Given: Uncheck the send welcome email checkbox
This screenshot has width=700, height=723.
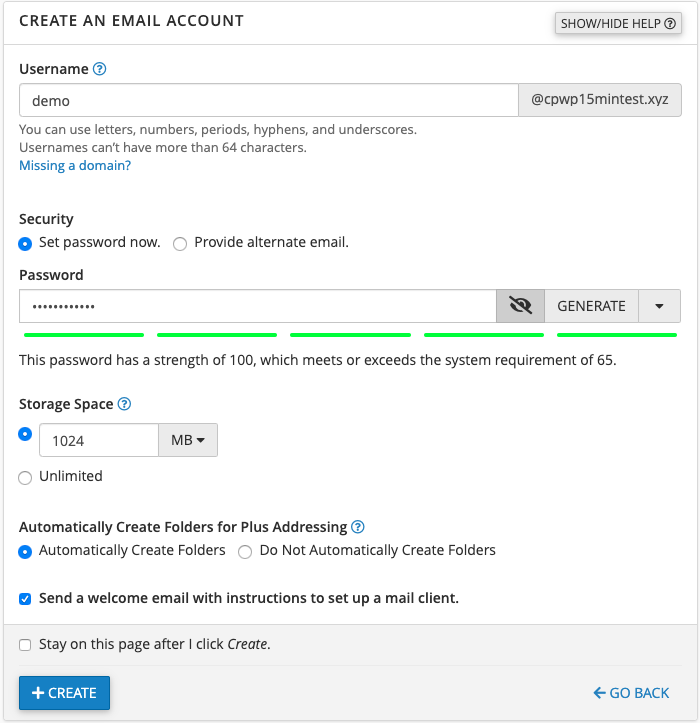Looking at the screenshot, I should (x=26, y=599).
